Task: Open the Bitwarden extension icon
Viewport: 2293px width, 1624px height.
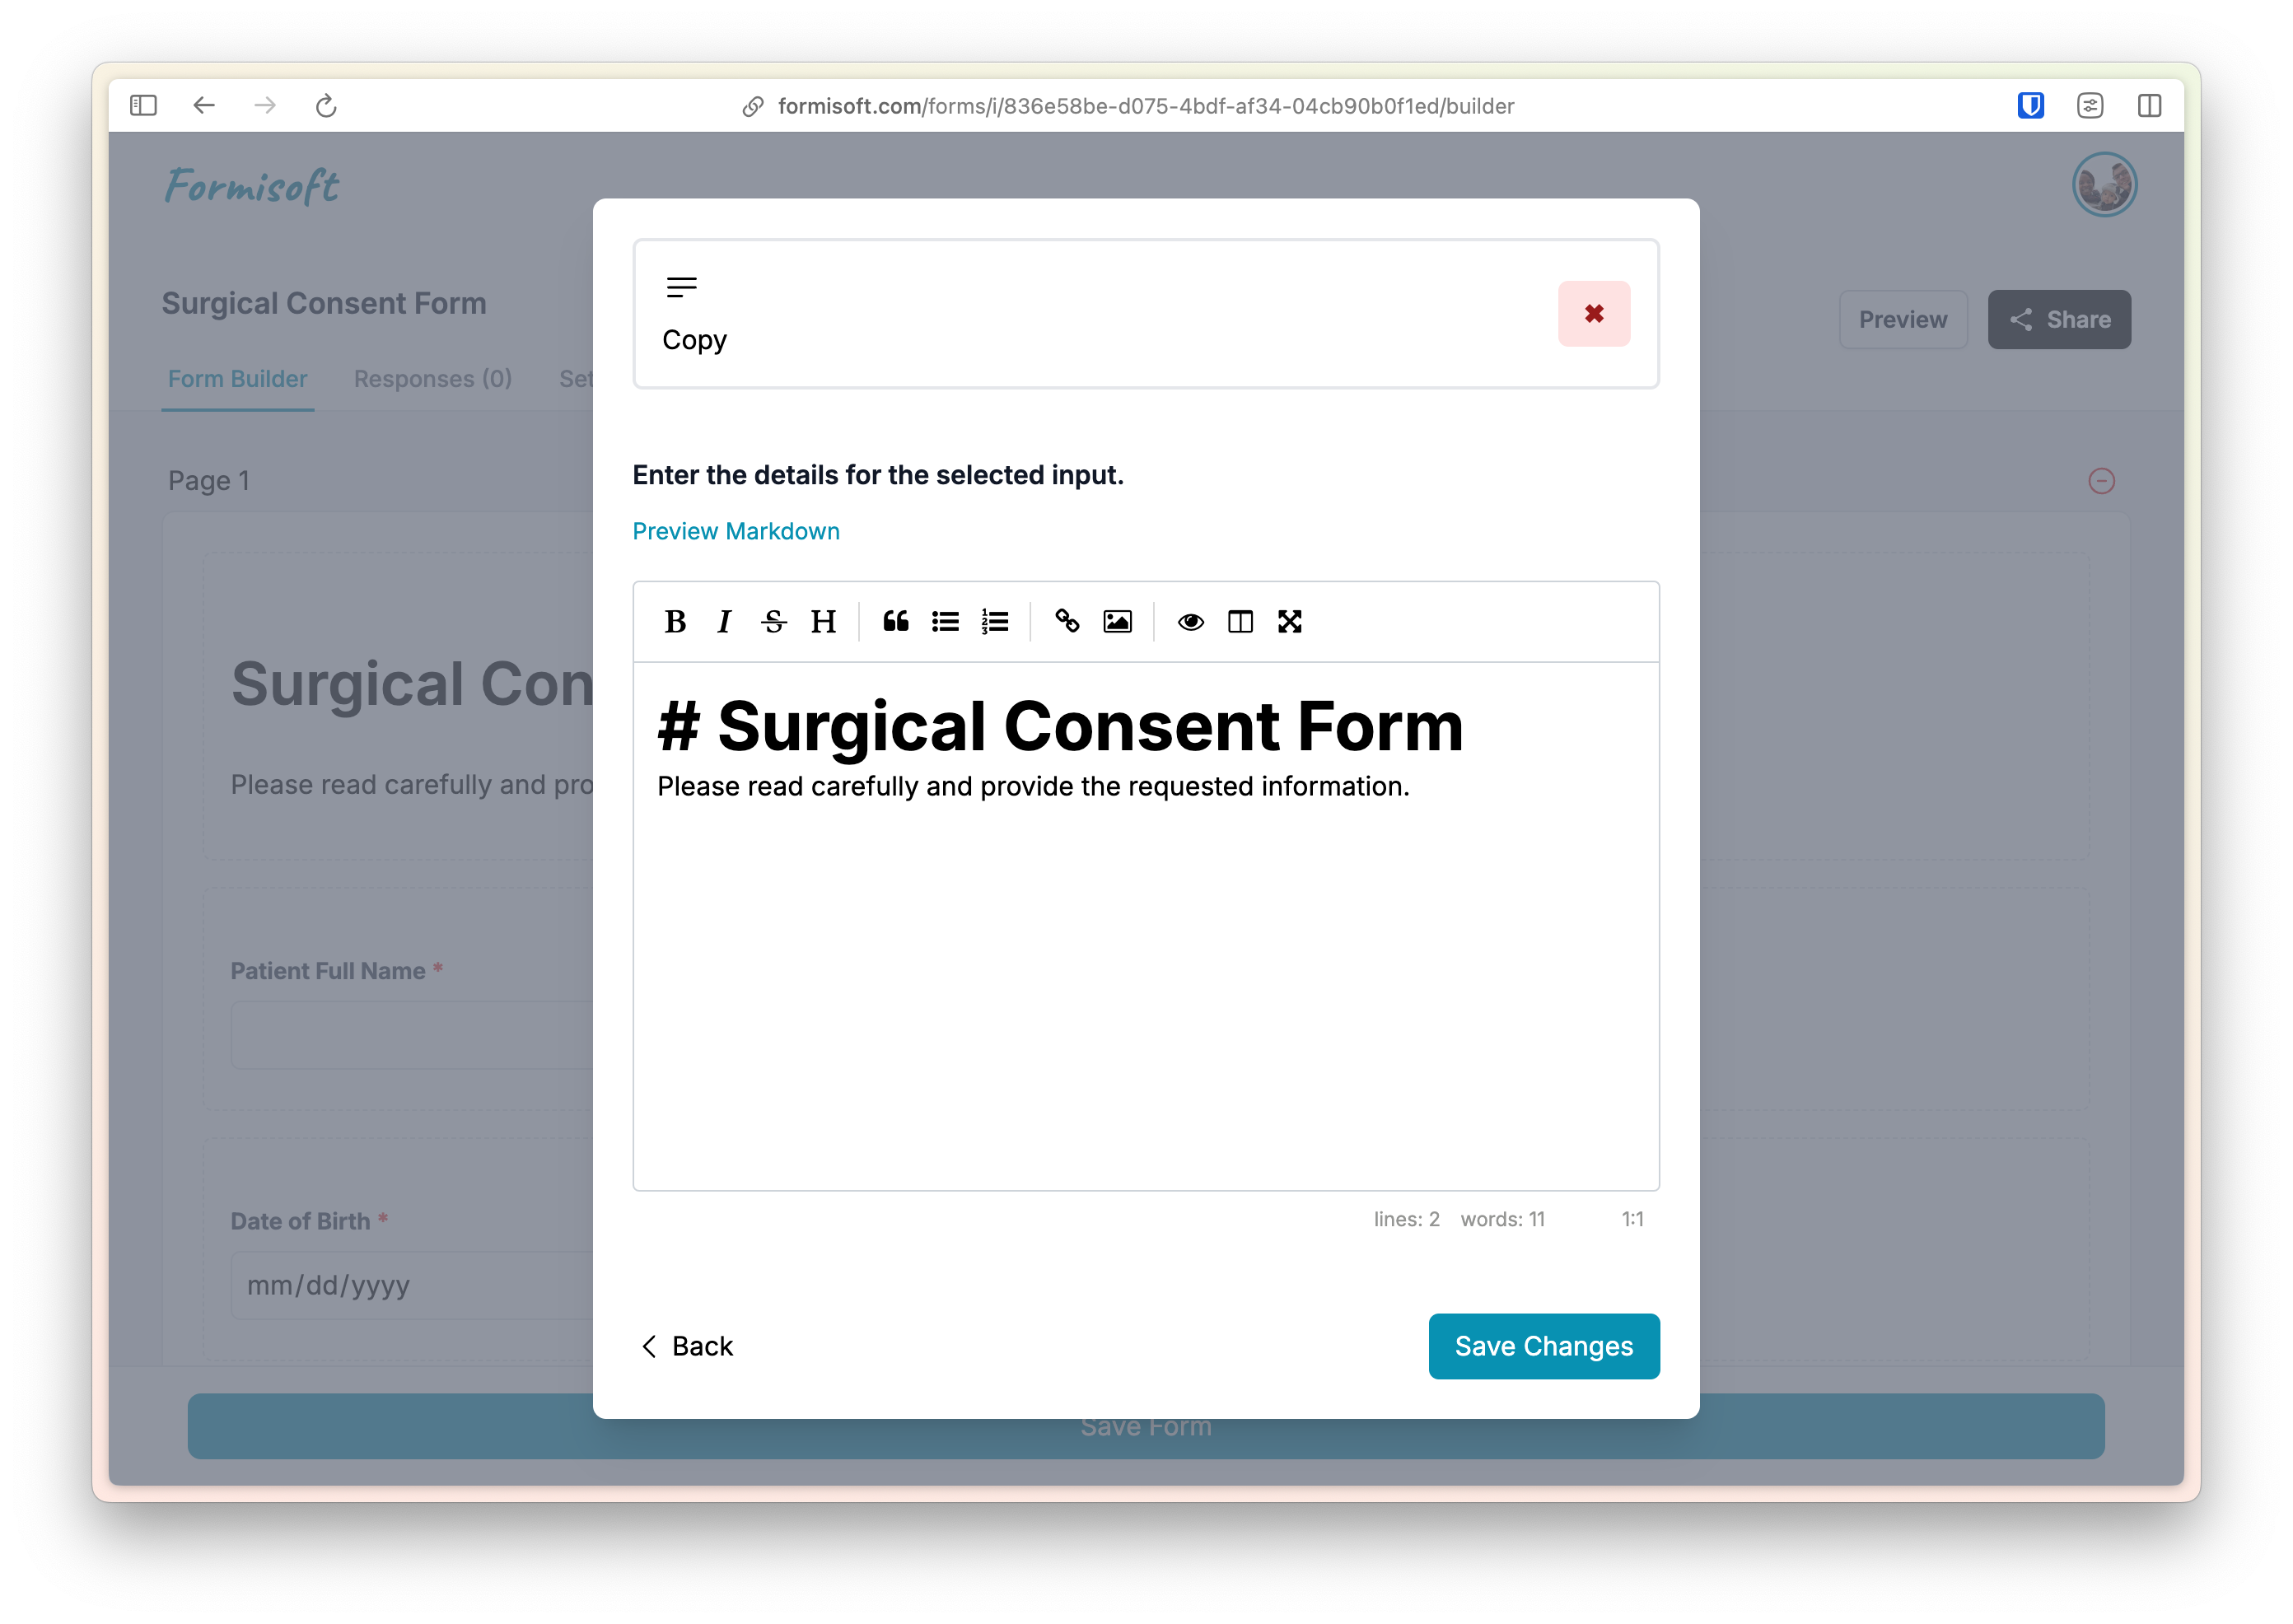Action: 2030,106
